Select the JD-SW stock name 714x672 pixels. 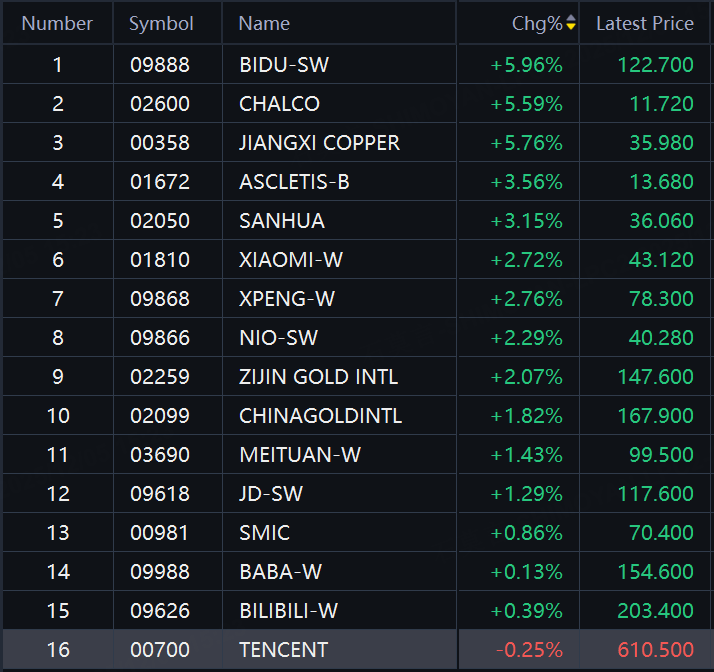click(271, 494)
